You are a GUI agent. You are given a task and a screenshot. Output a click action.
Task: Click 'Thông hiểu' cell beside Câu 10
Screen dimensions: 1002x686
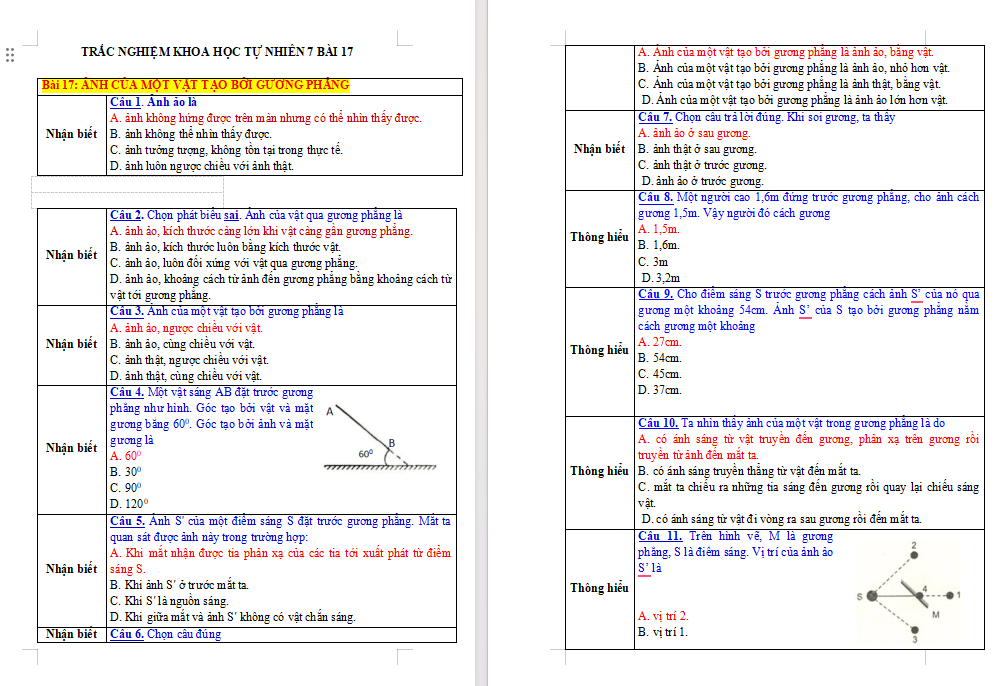[x=599, y=471]
